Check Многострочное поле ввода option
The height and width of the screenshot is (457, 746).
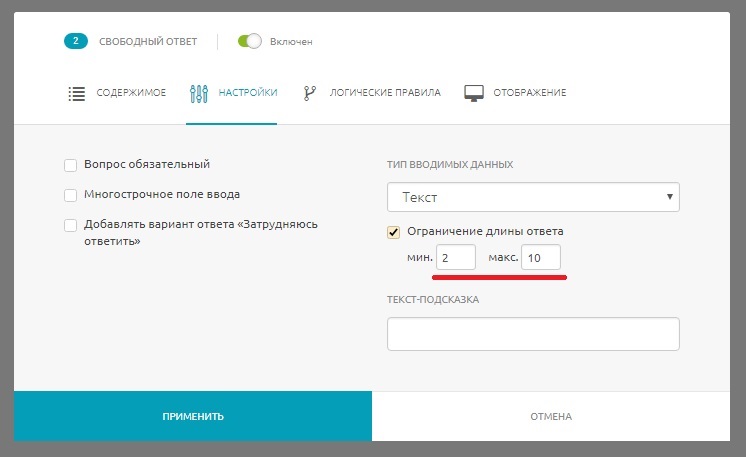click(70, 195)
